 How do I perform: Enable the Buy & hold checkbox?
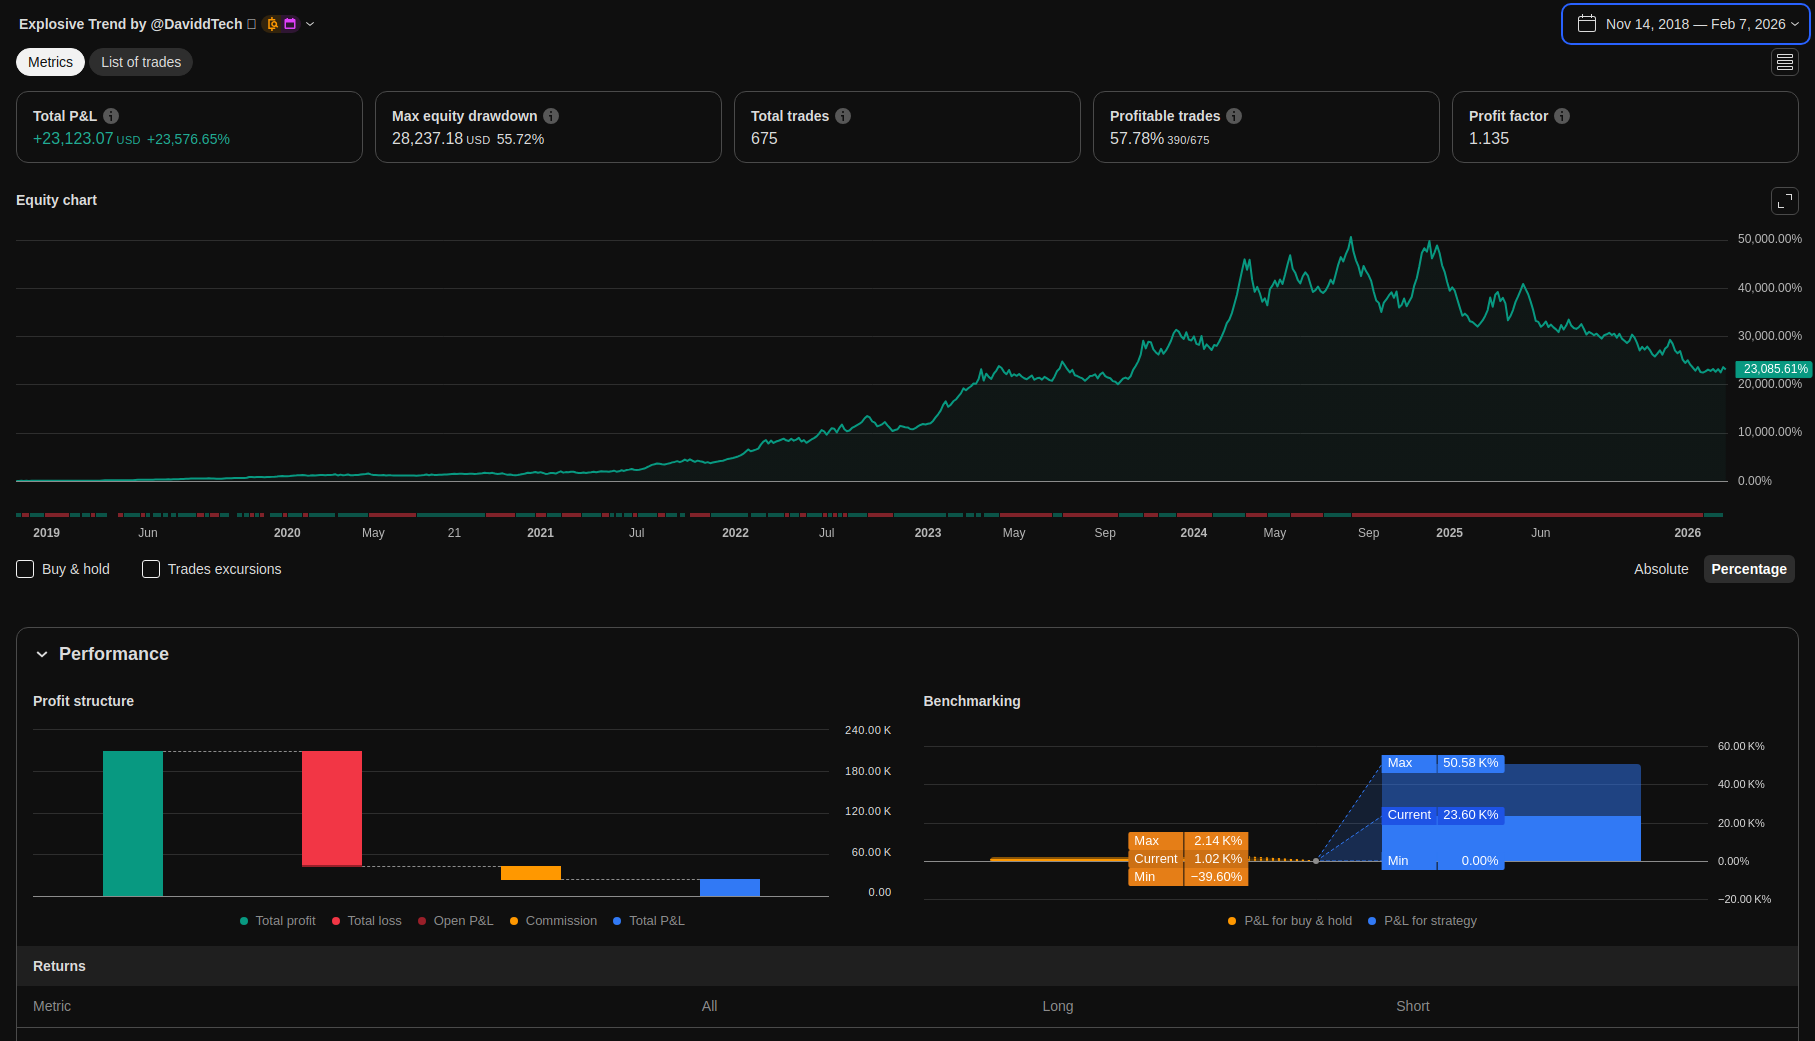tap(26, 569)
